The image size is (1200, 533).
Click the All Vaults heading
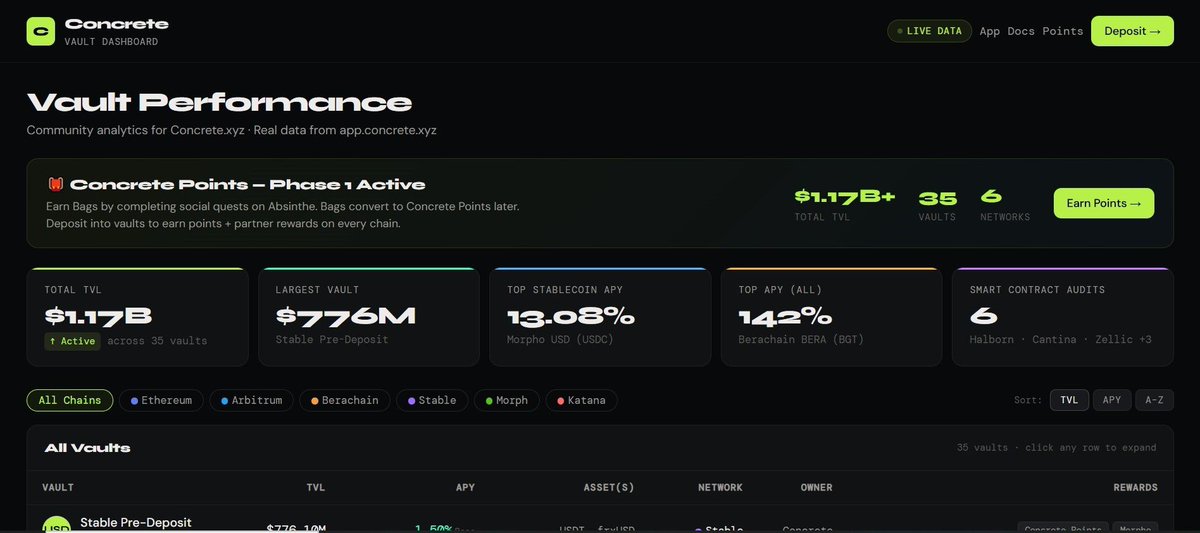(87, 448)
